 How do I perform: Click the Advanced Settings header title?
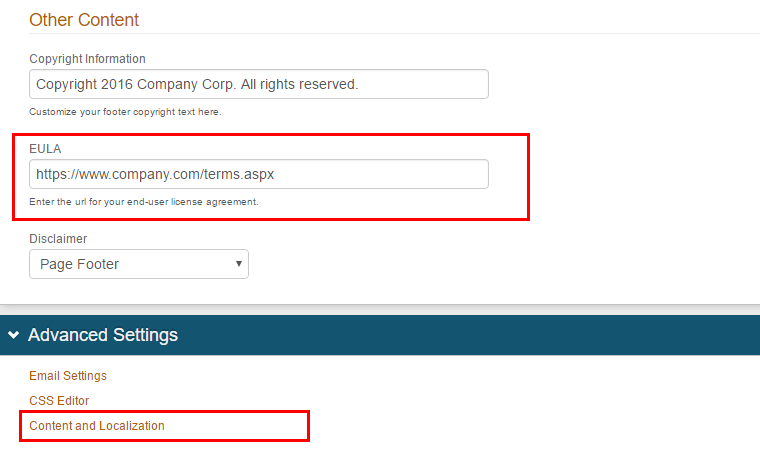click(x=103, y=335)
